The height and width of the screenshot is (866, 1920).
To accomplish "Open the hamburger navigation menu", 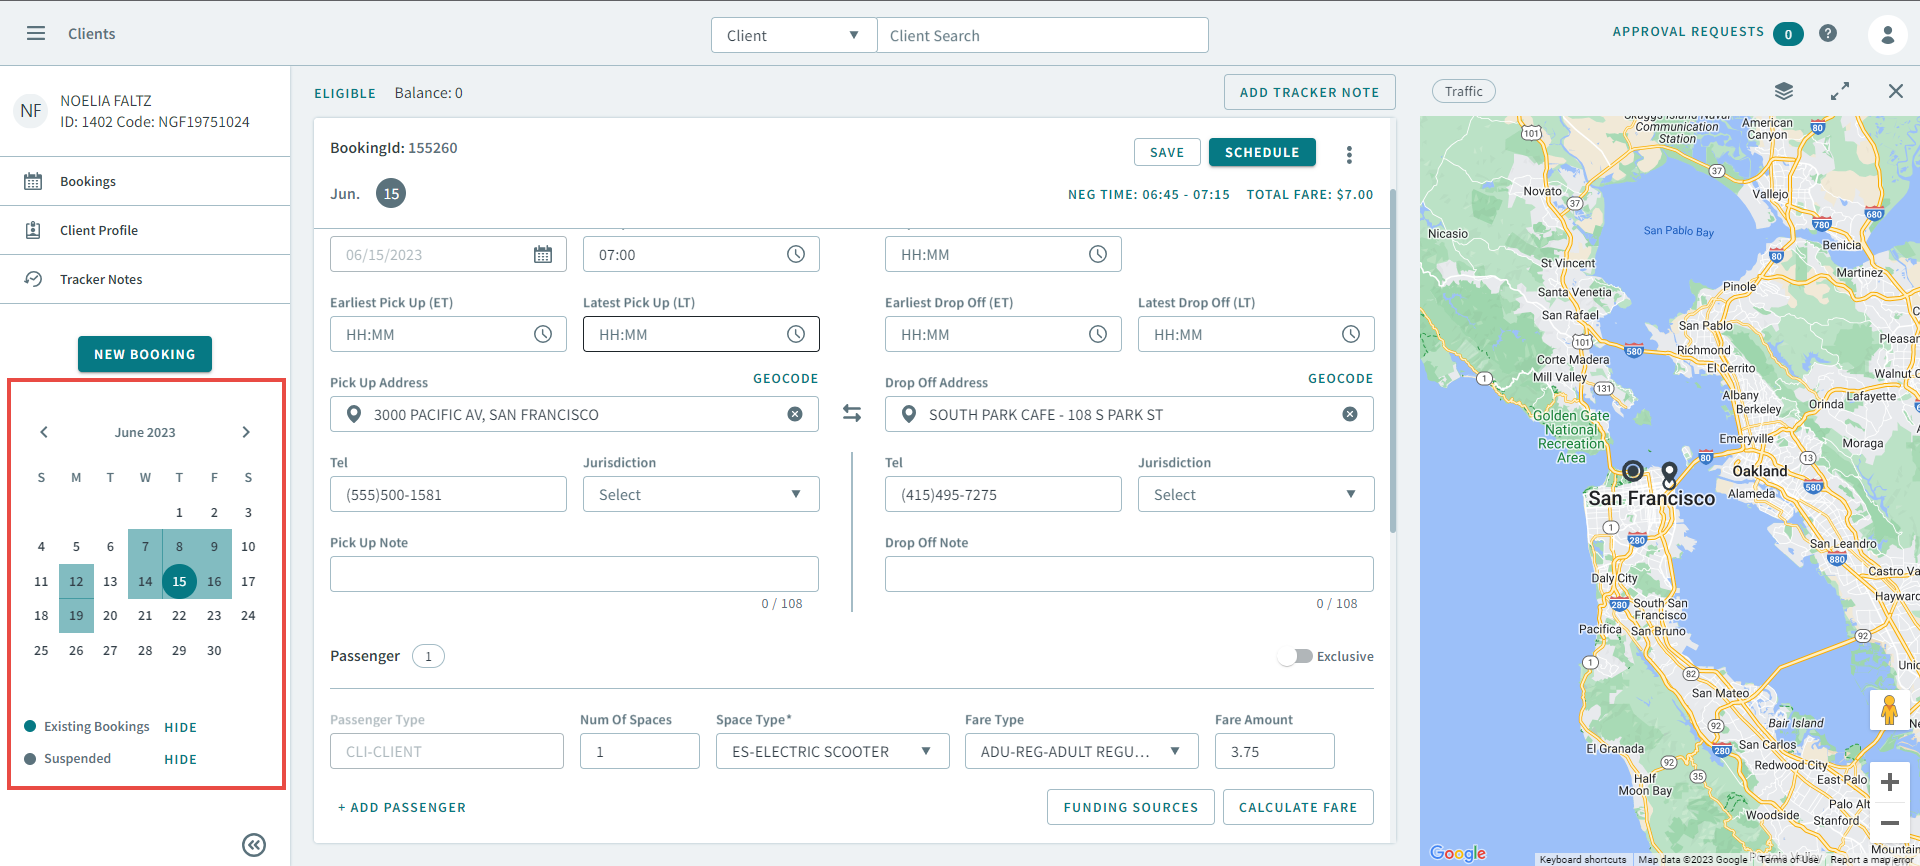I will 36,33.
